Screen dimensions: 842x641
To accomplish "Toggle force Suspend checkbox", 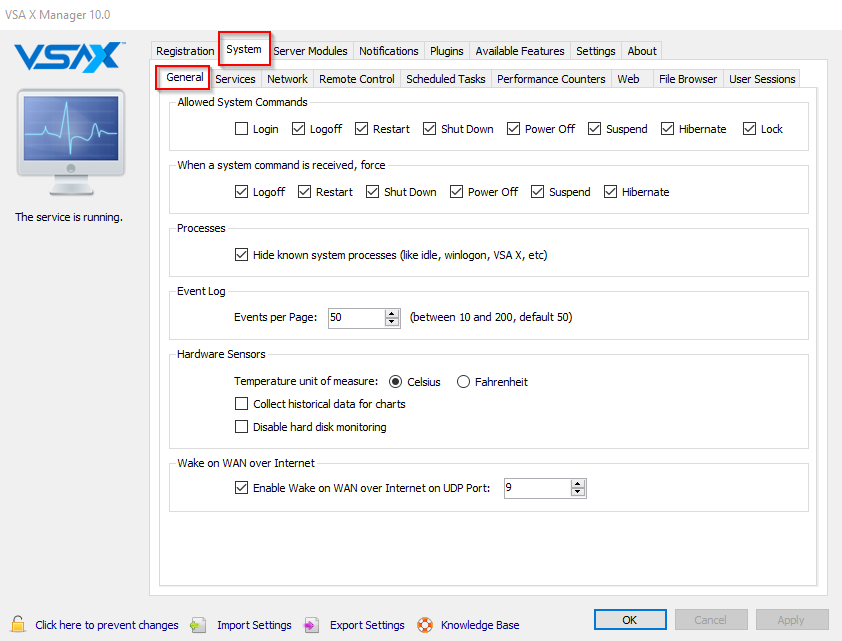I will pyautogui.click(x=538, y=192).
